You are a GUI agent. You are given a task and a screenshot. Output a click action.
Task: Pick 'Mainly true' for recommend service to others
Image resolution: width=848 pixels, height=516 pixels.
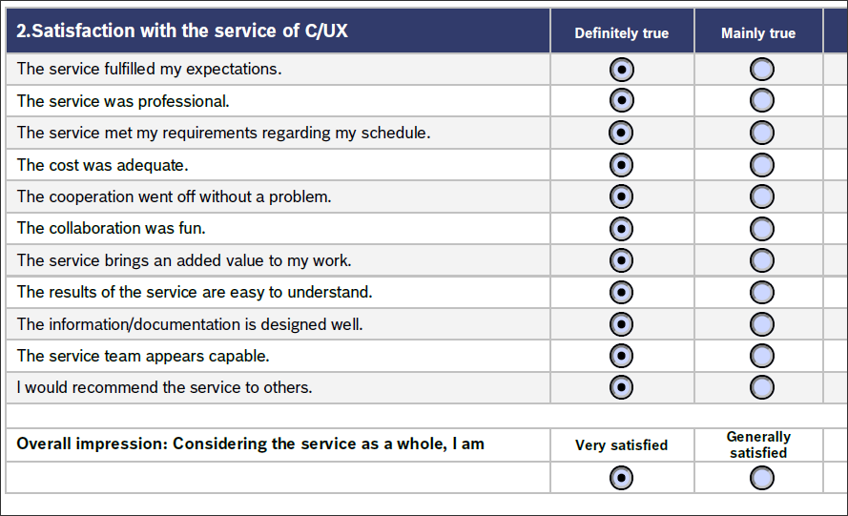pos(761,387)
